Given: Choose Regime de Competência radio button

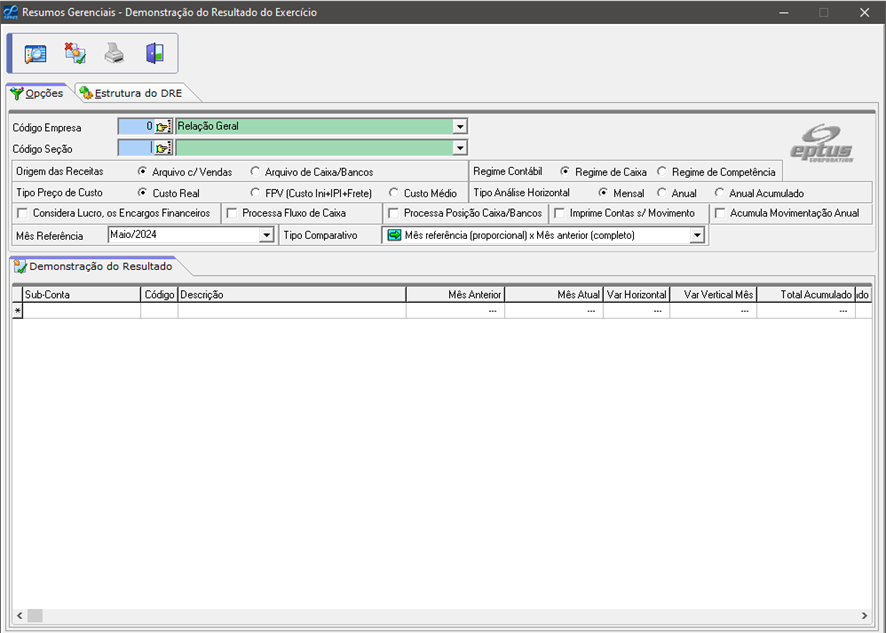Looking at the screenshot, I should [x=662, y=172].
